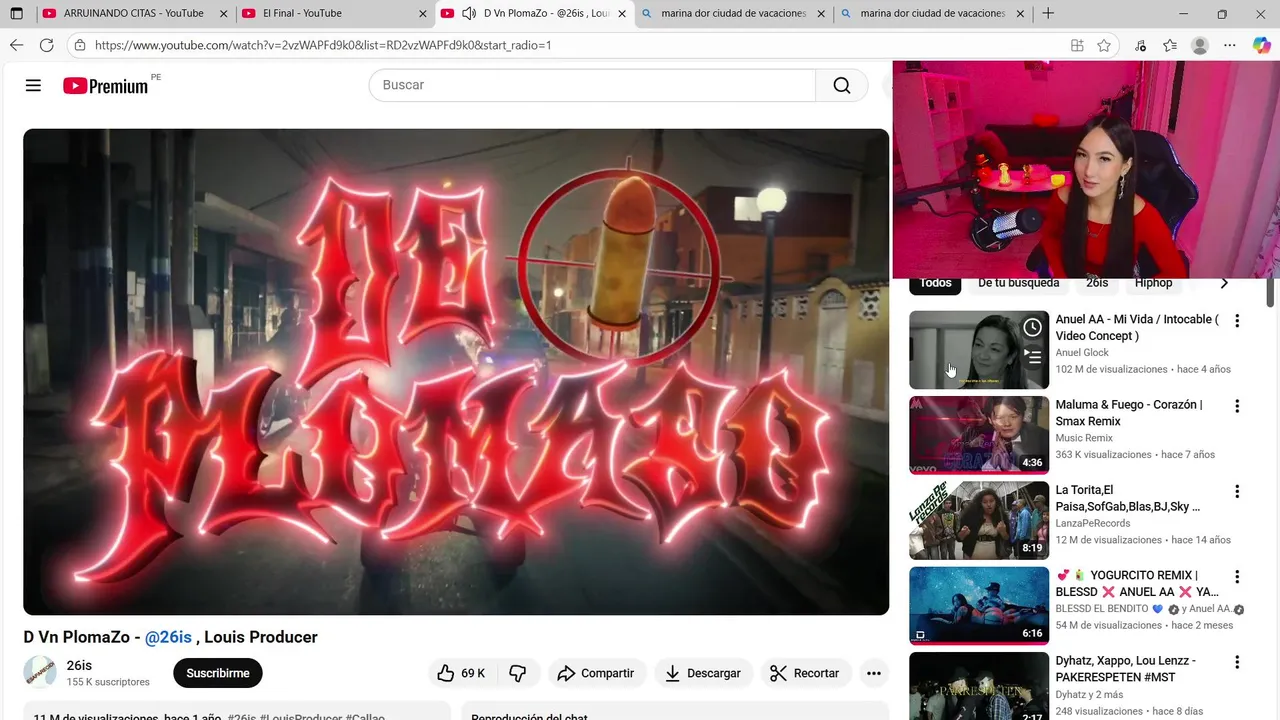Screen dimensions: 1280x720
Task: Click the De Plomazo video player
Action: click(456, 372)
